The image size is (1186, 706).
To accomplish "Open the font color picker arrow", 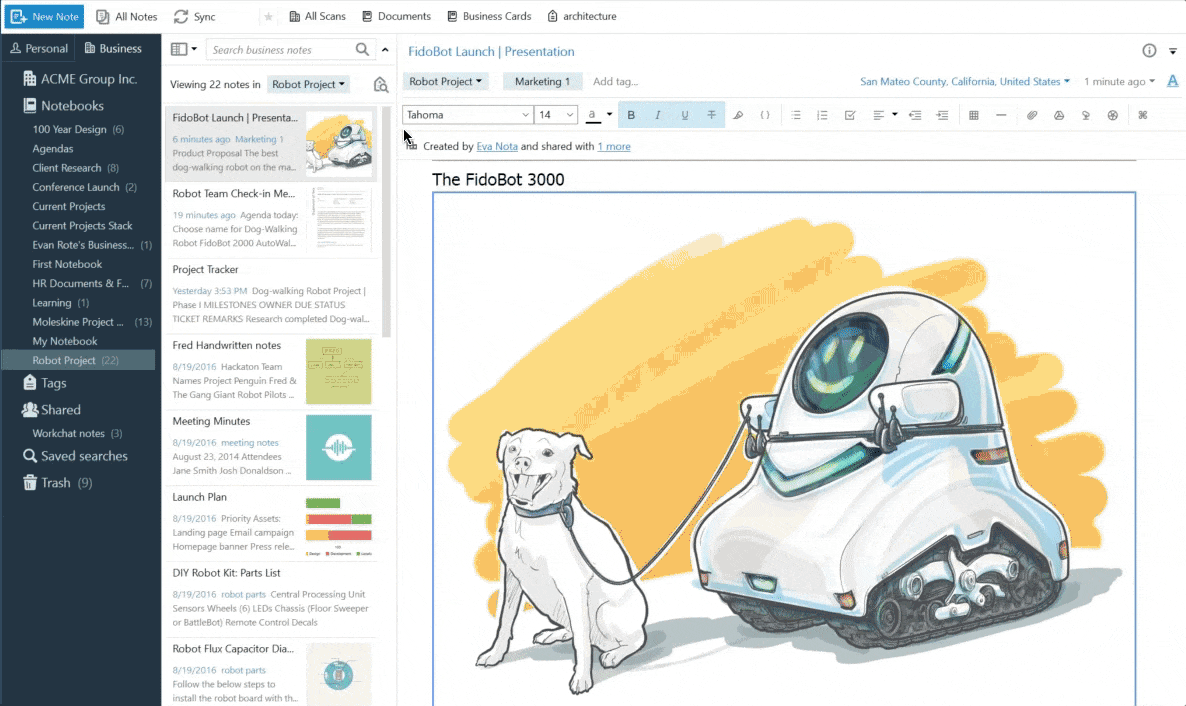I will (609, 115).
